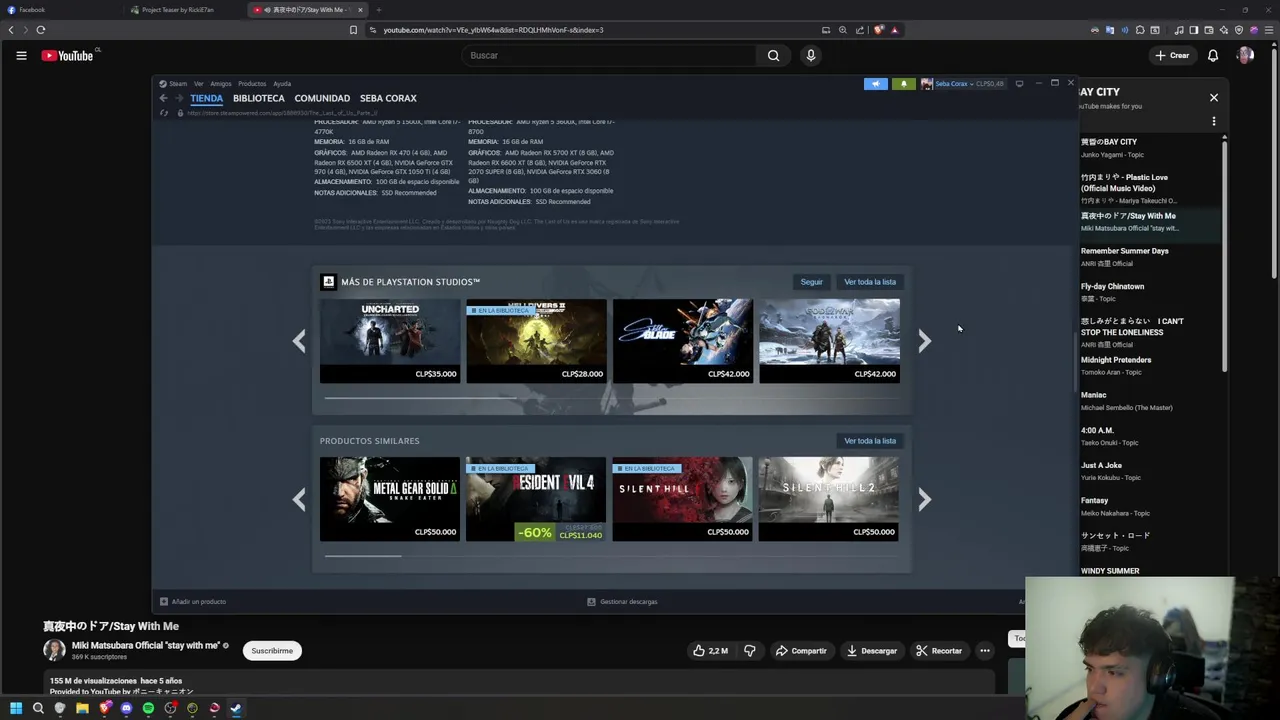Click Steam back navigation arrow
This screenshot has height=720, width=1280.
click(163, 98)
